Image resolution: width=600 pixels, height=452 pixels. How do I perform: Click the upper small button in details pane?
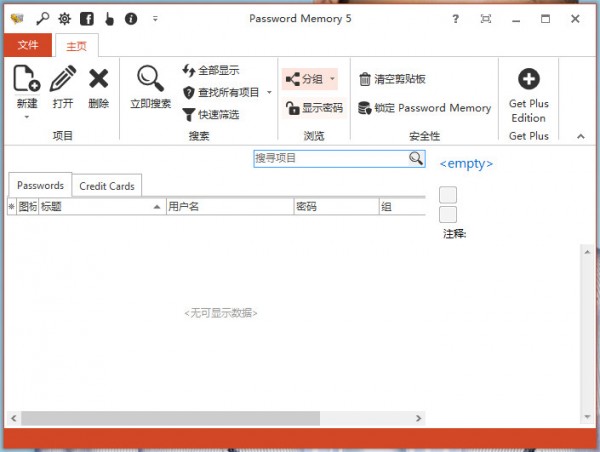tap(448, 195)
